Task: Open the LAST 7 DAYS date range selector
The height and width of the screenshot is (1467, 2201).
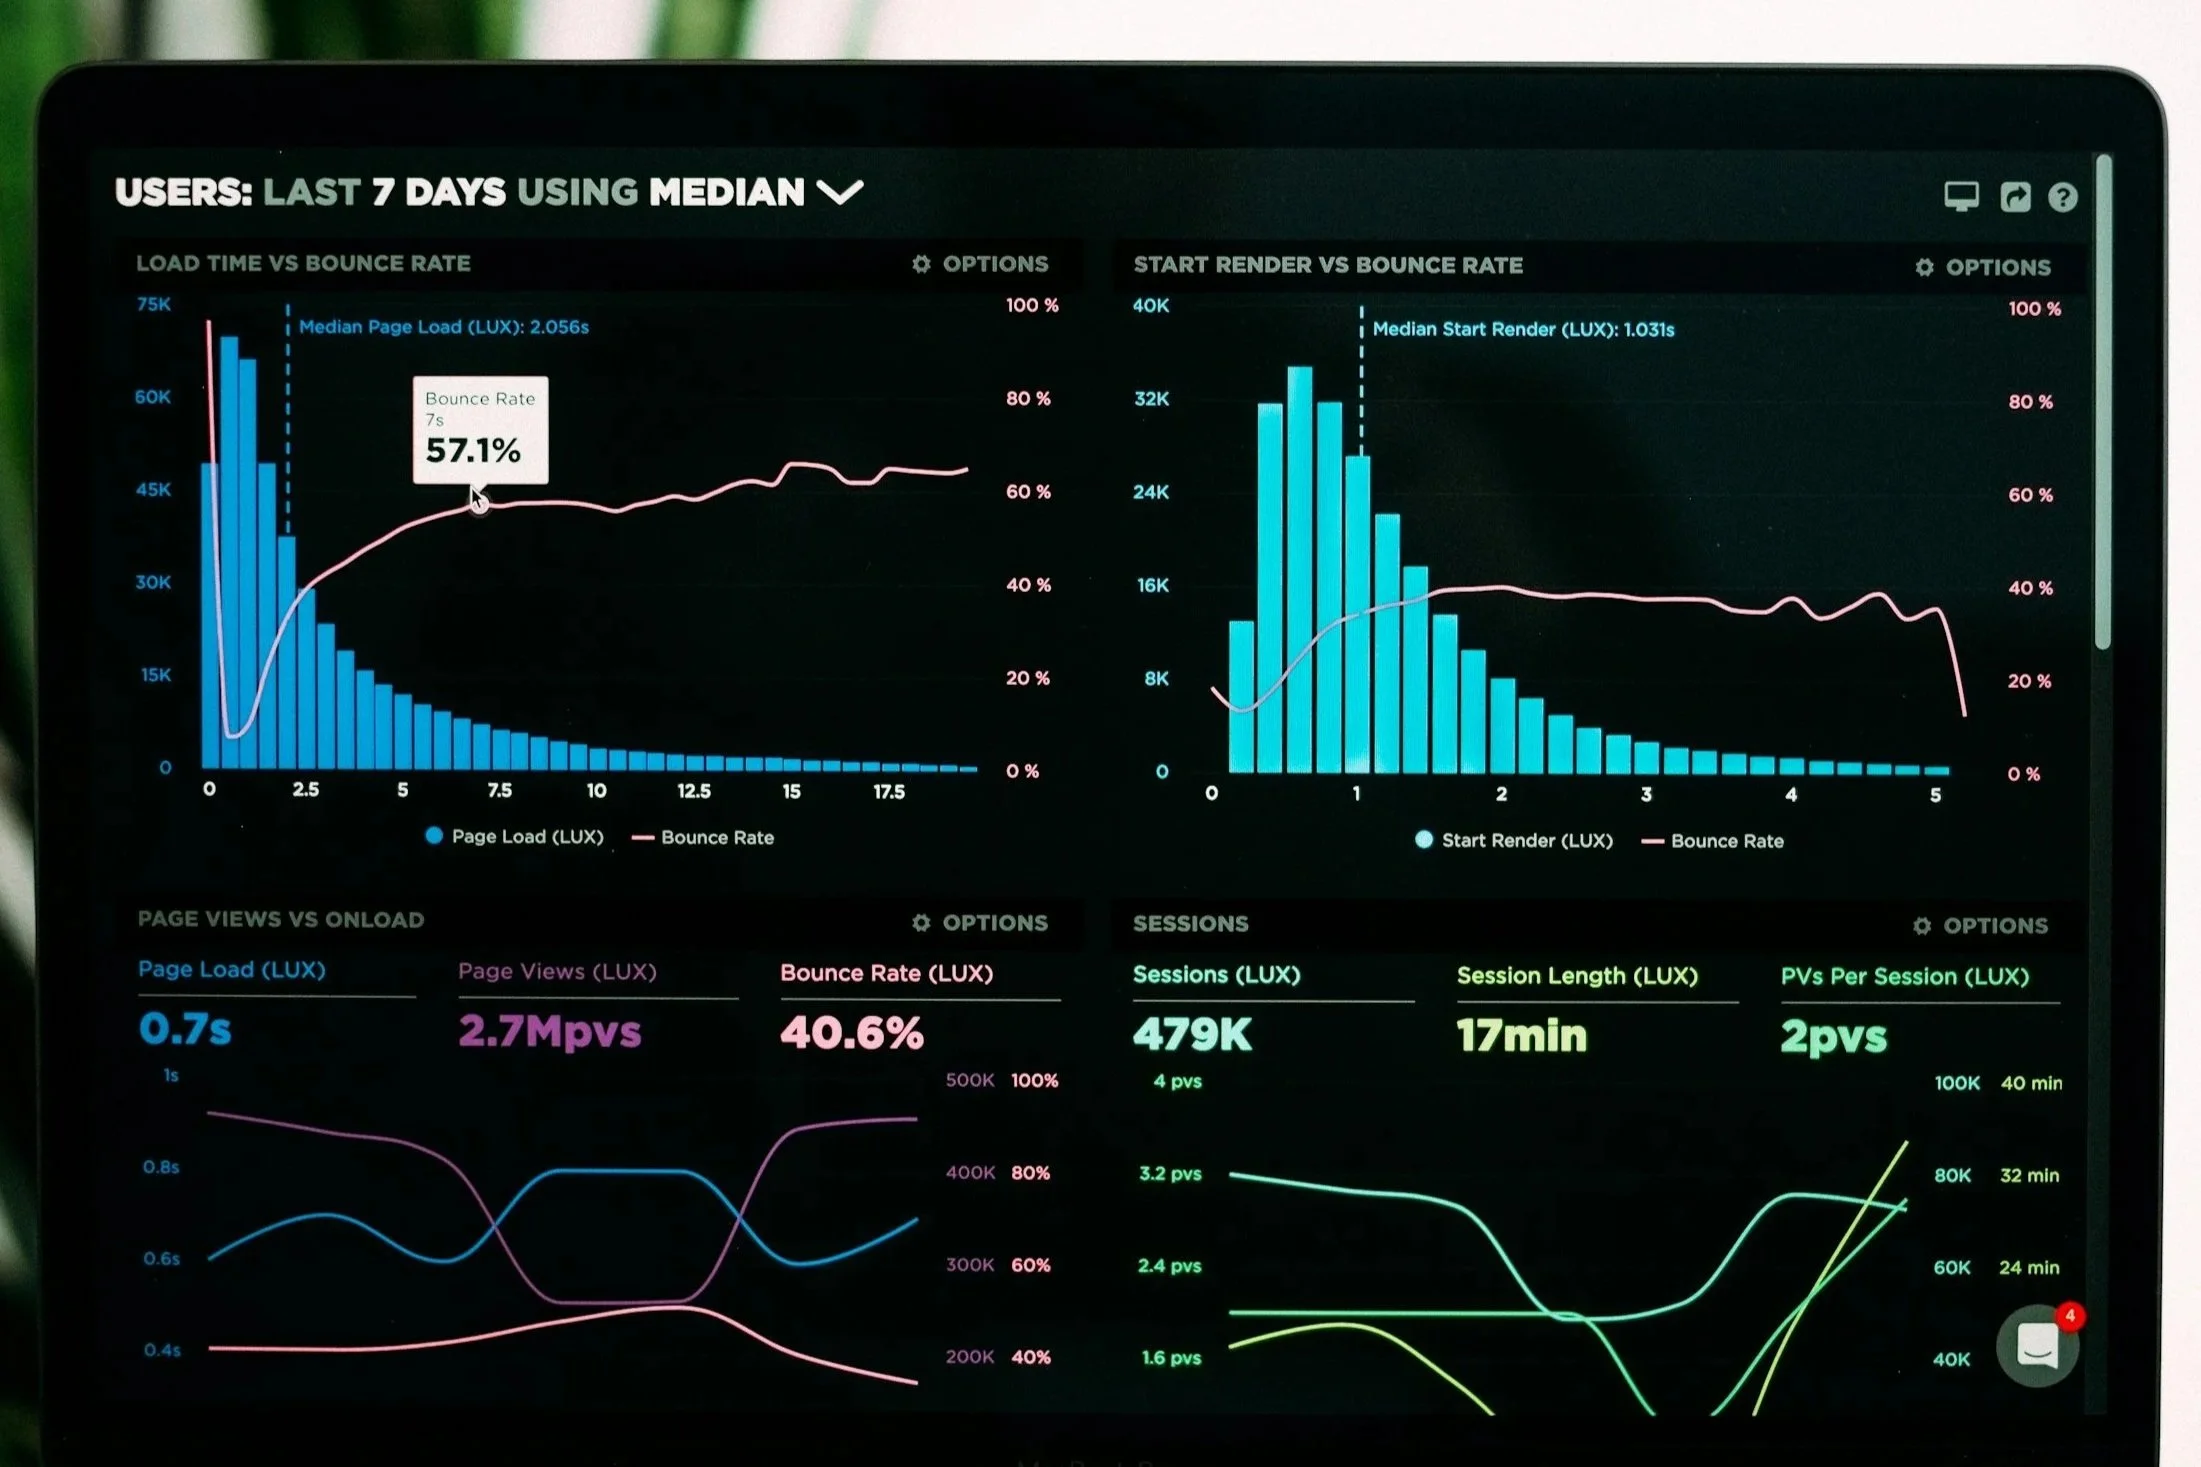Action: click(383, 192)
